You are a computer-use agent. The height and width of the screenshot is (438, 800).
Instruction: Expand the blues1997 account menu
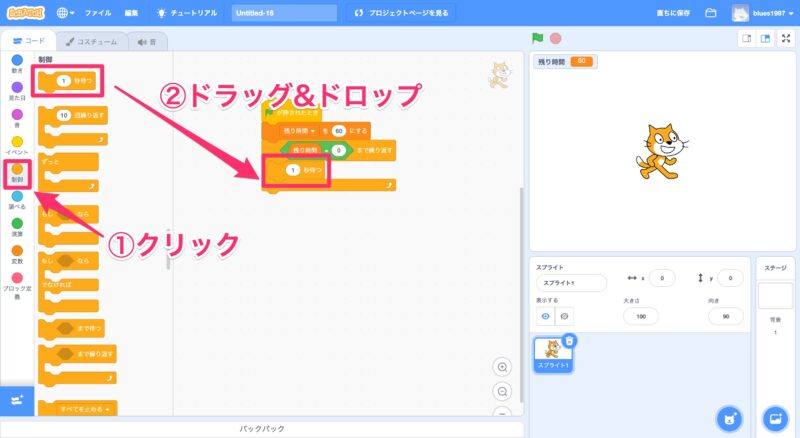pyautogui.click(x=763, y=13)
